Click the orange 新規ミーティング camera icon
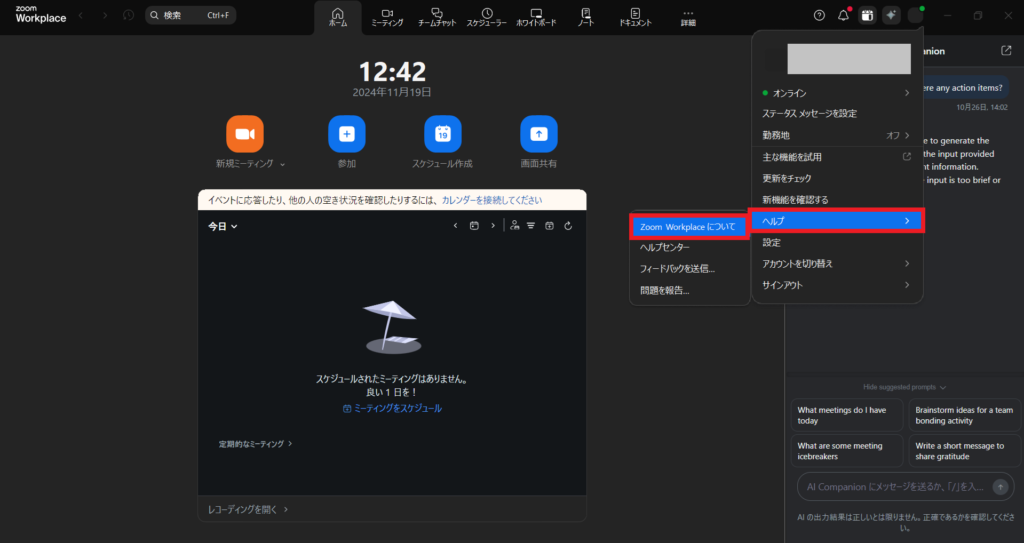The height and width of the screenshot is (543, 1024). [x=244, y=134]
